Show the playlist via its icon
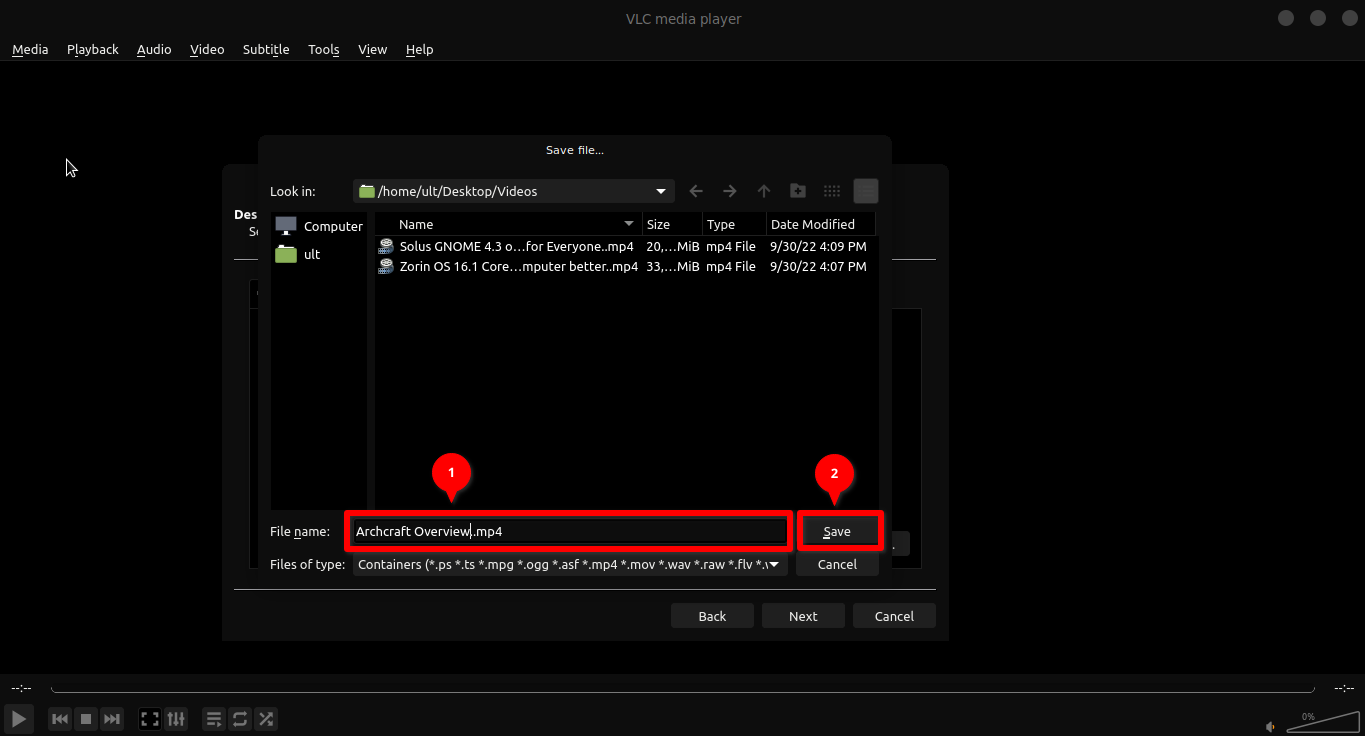 coord(213,718)
